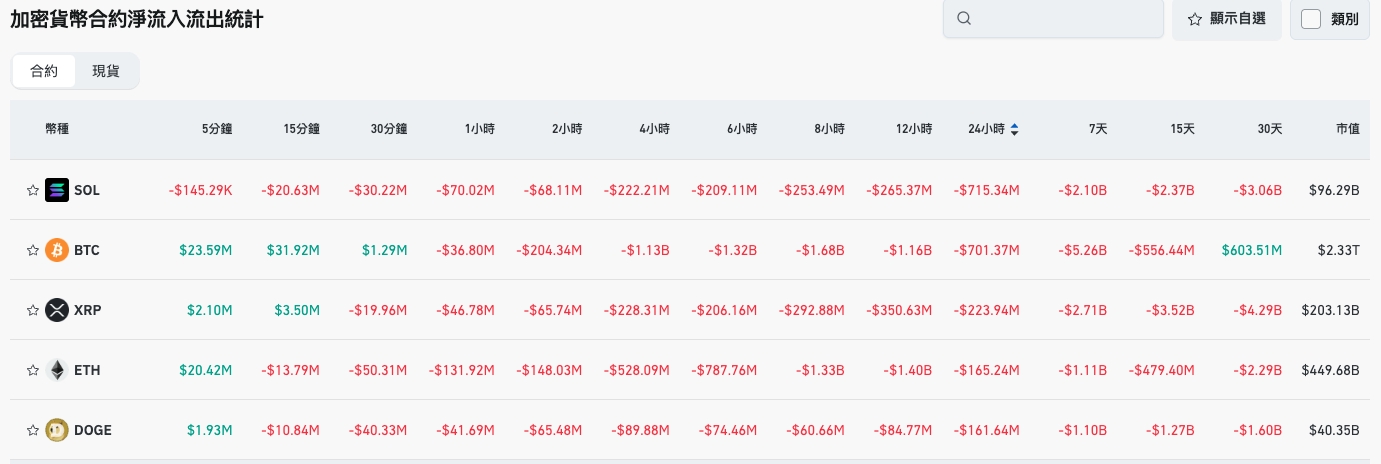Sort by the 24小時 column arrow
The width and height of the screenshot is (1381, 464).
[1015, 129]
